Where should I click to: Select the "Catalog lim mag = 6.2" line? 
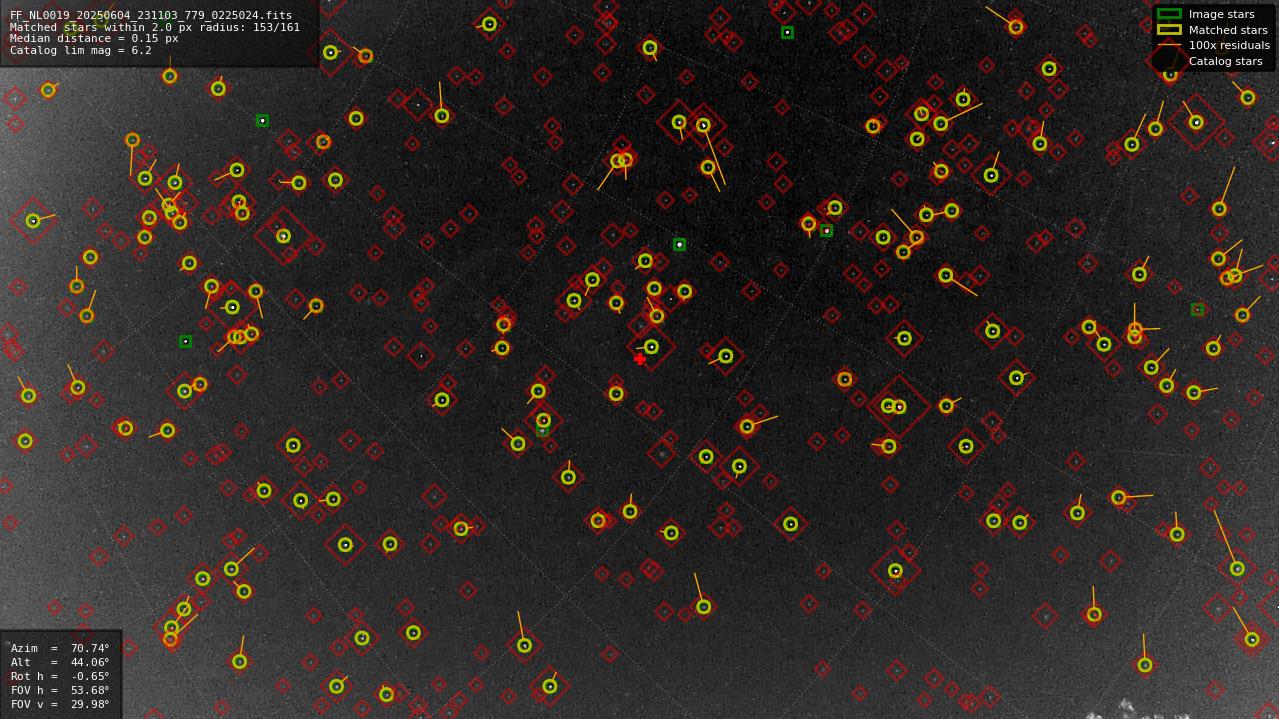[81, 50]
